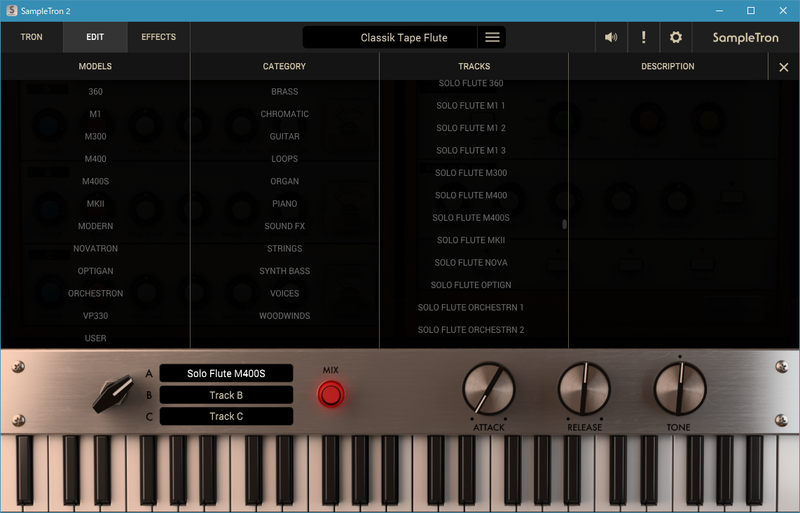The image size is (800, 513).
Task: Select the M400S model
Action: coord(95,181)
